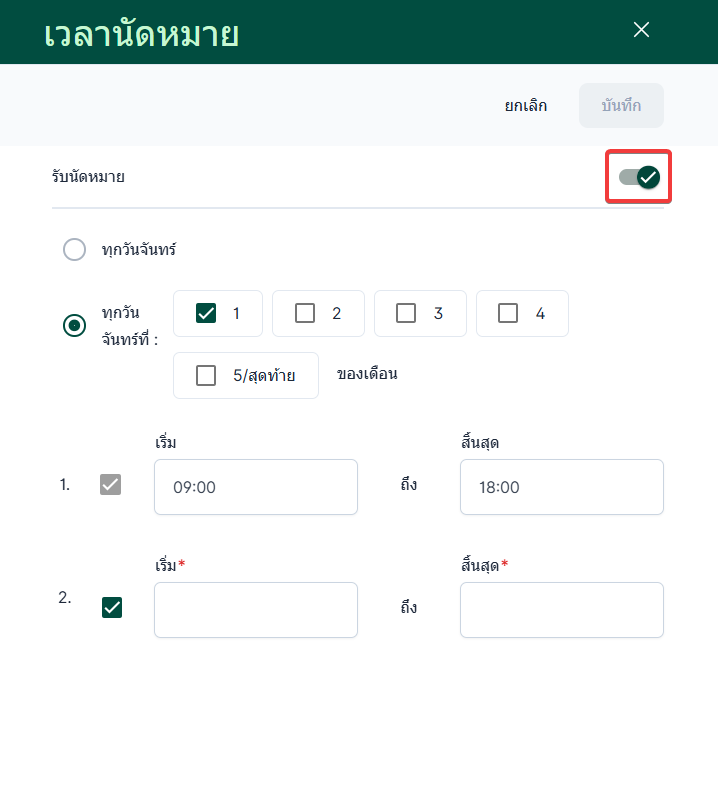Check the 5/สุดท้าย checkbox
Screen dimensions: 718x796
coord(206,376)
